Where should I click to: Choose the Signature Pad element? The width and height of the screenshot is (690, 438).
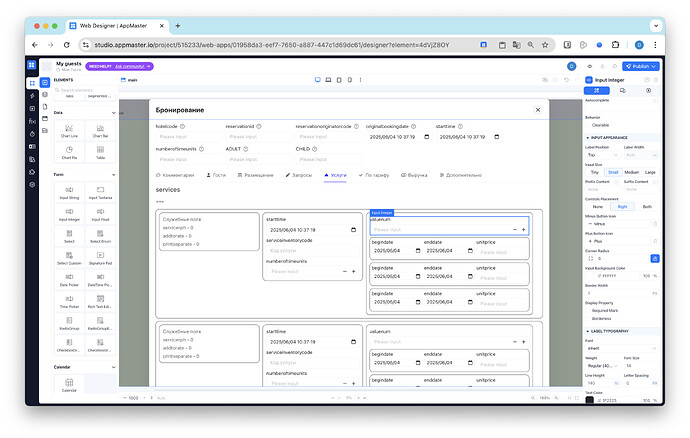(100, 258)
